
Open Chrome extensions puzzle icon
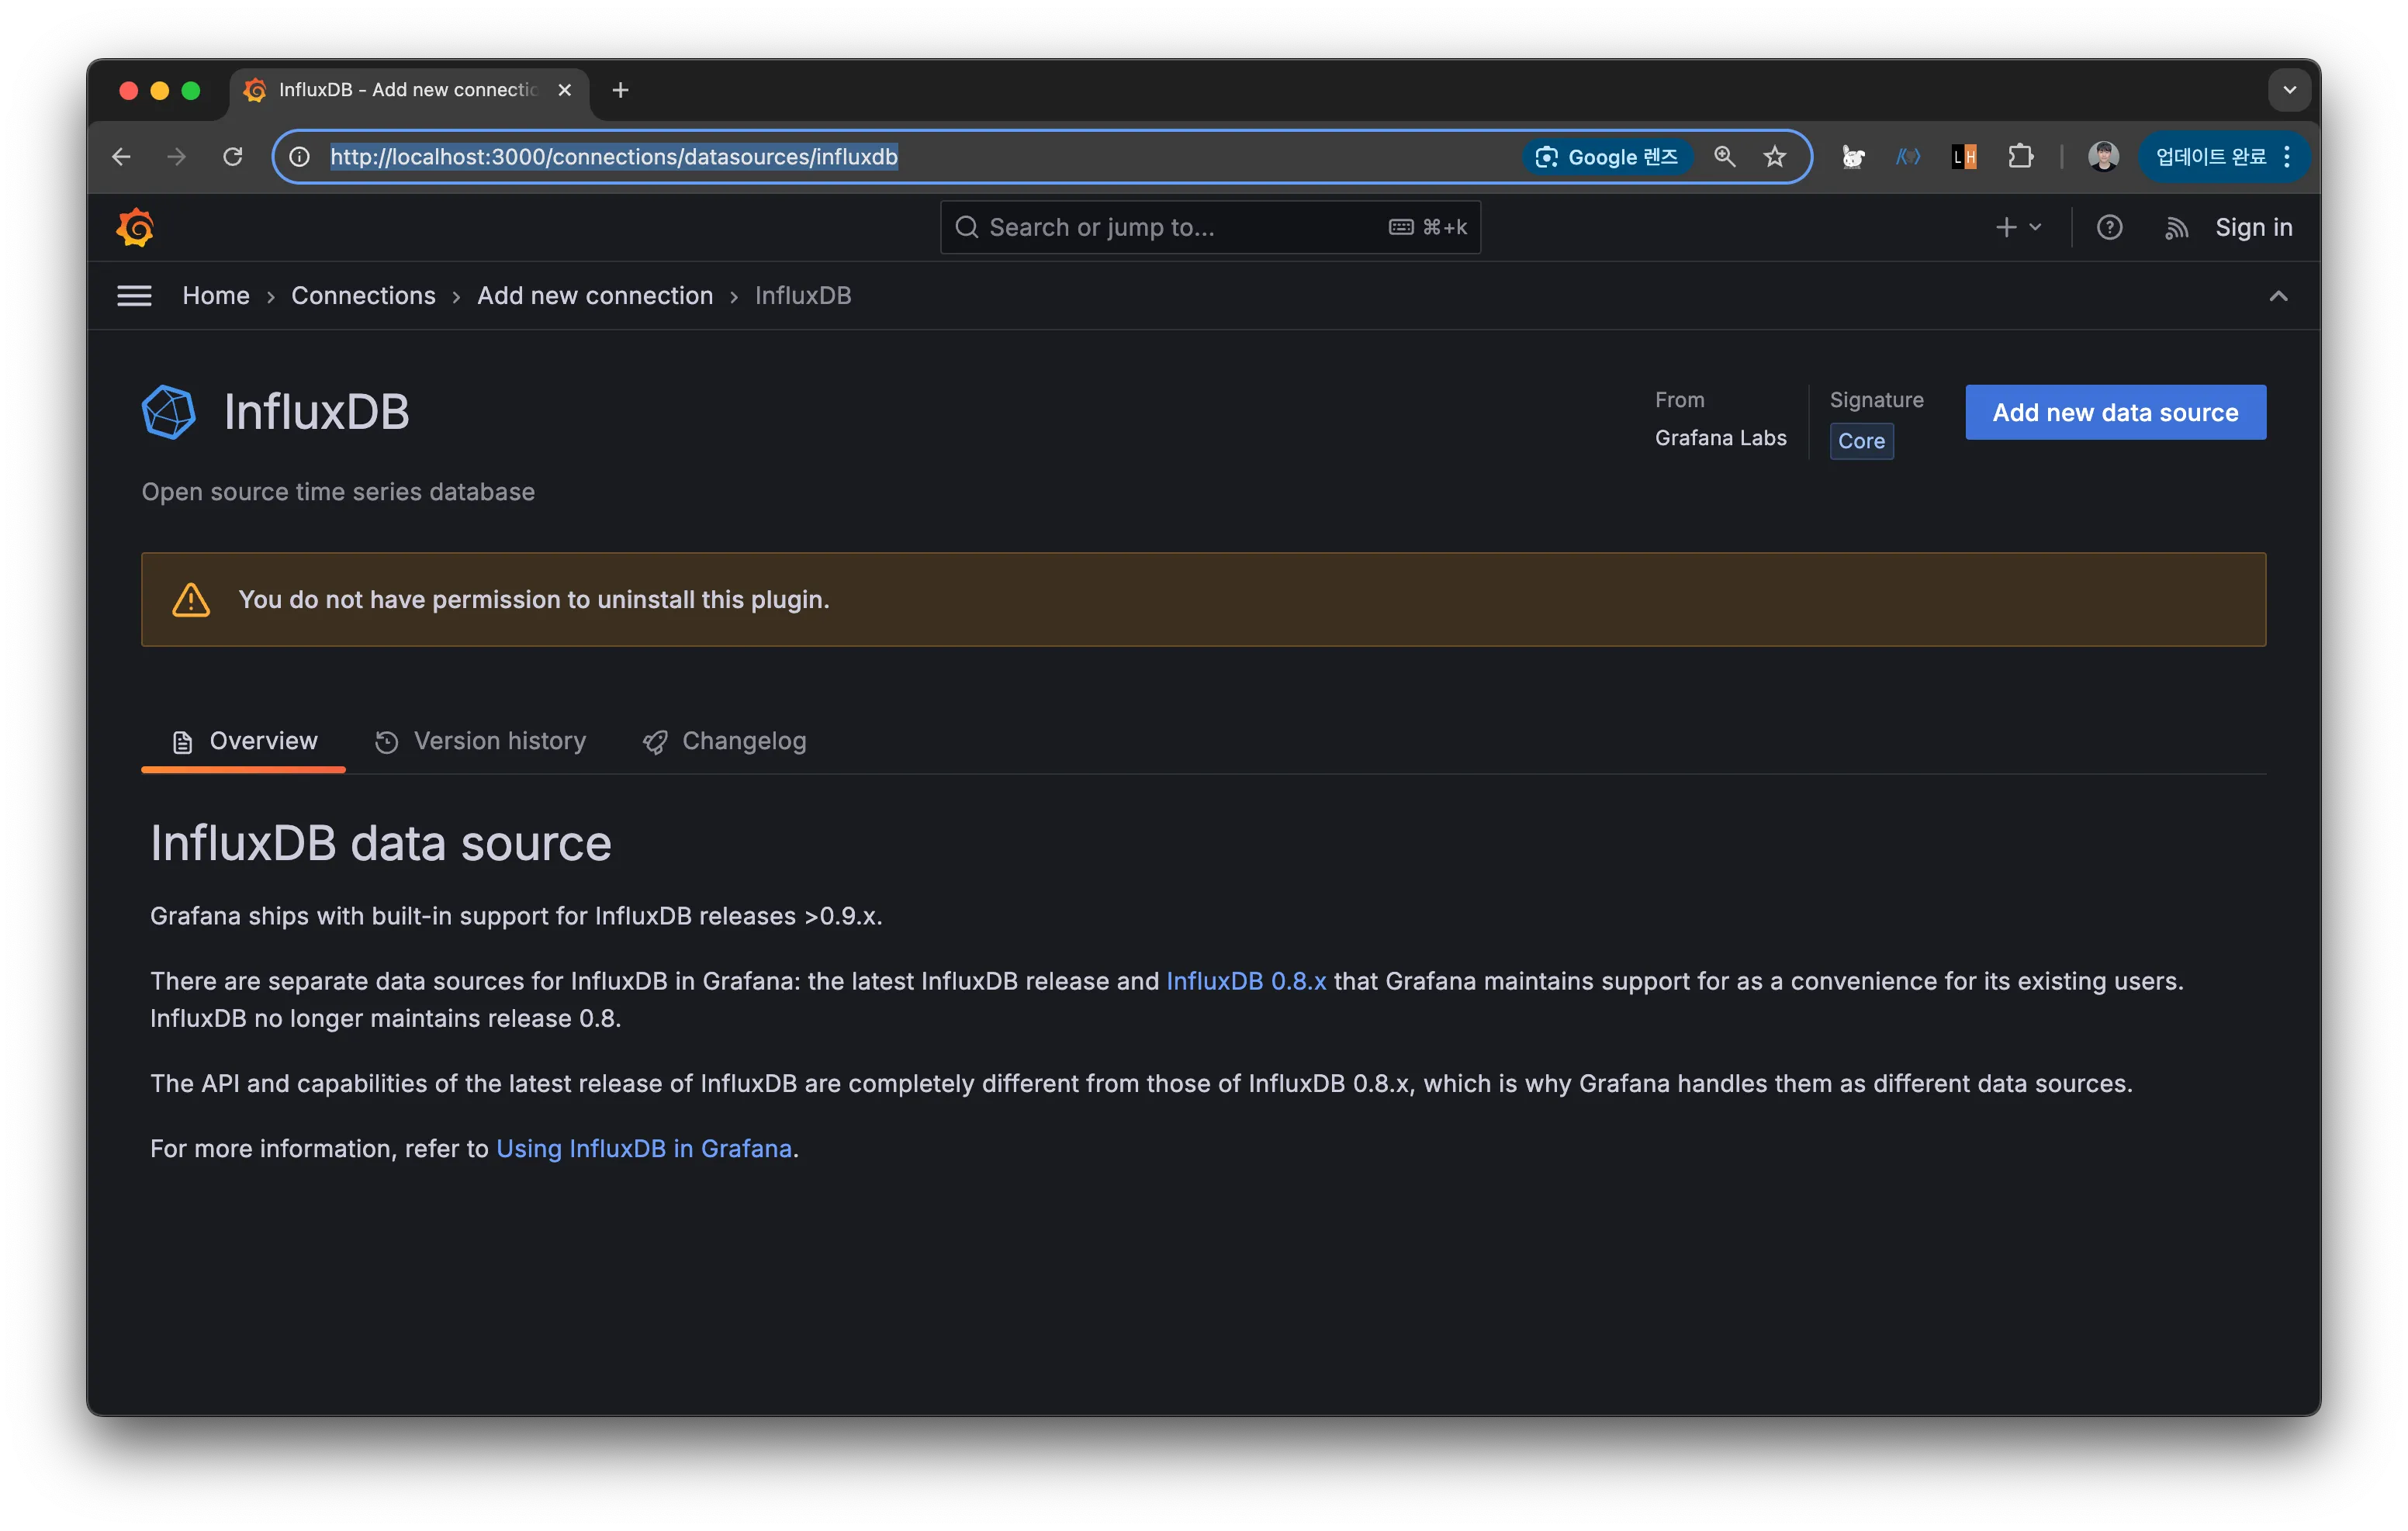(x=2020, y=157)
